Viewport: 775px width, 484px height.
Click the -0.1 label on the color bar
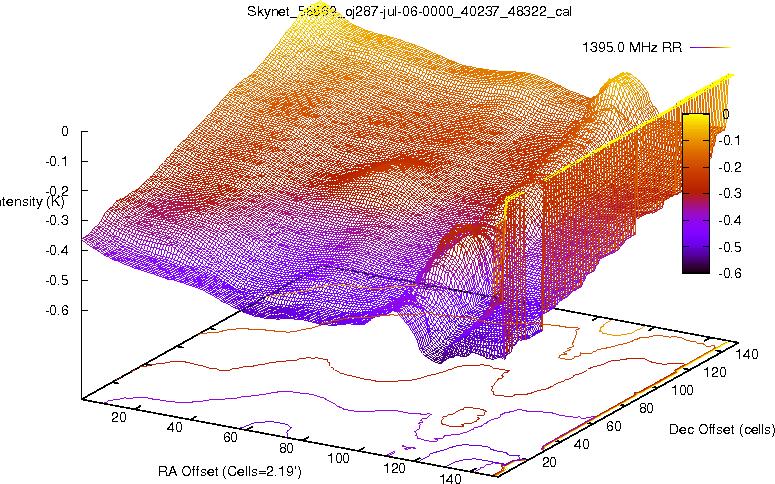point(730,140)
